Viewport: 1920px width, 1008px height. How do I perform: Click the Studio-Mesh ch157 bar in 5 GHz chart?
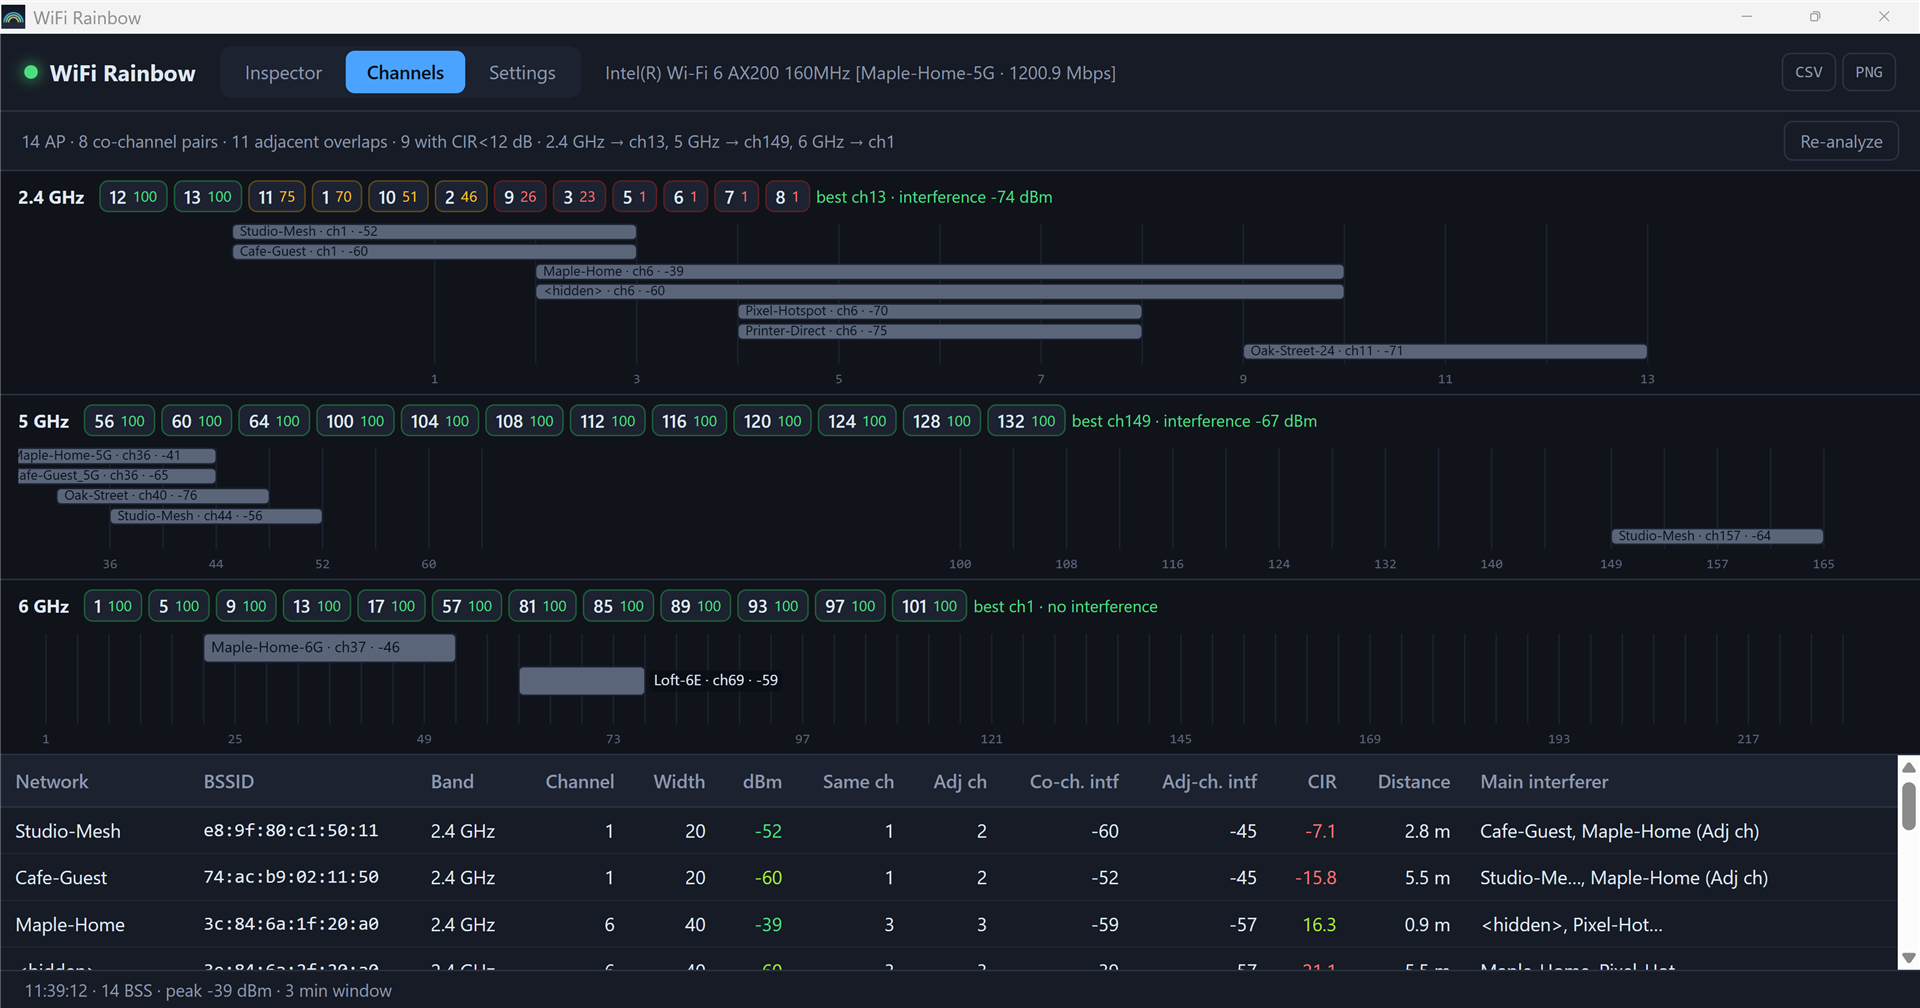point(1717,536)
